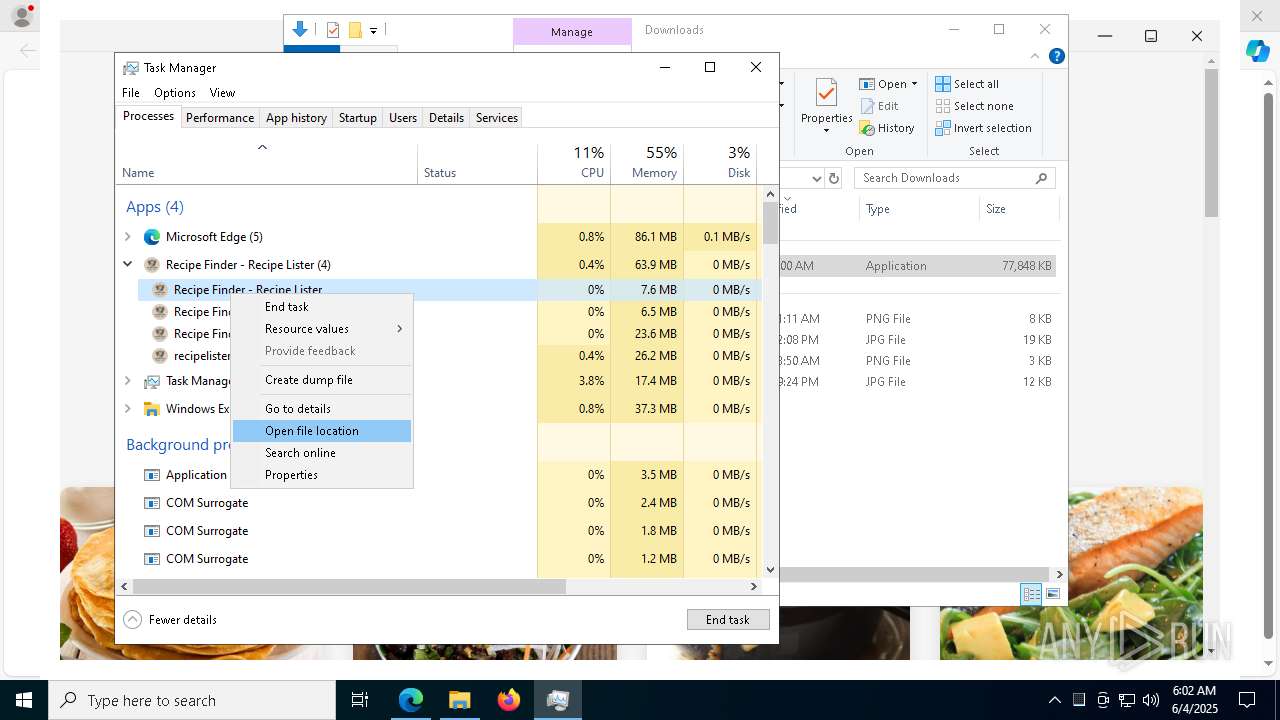Open Task Manager View menu

click(222, 93)
